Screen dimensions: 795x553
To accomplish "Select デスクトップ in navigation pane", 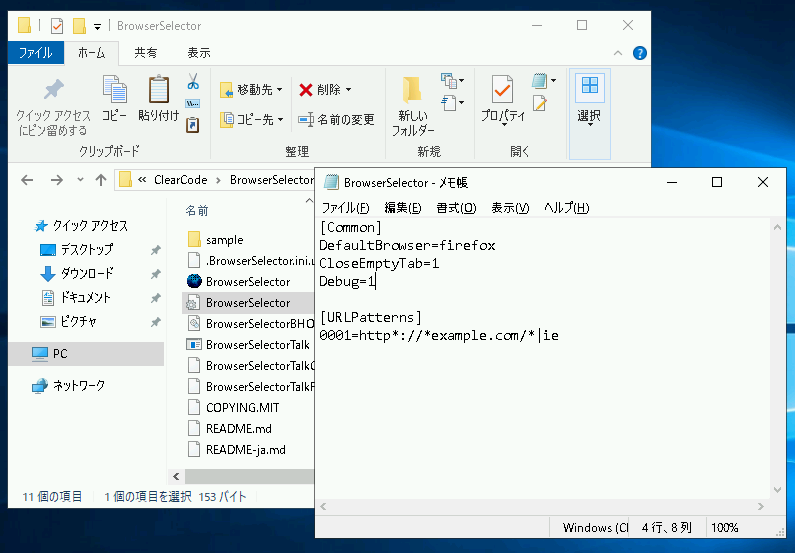I will point(77,250).
